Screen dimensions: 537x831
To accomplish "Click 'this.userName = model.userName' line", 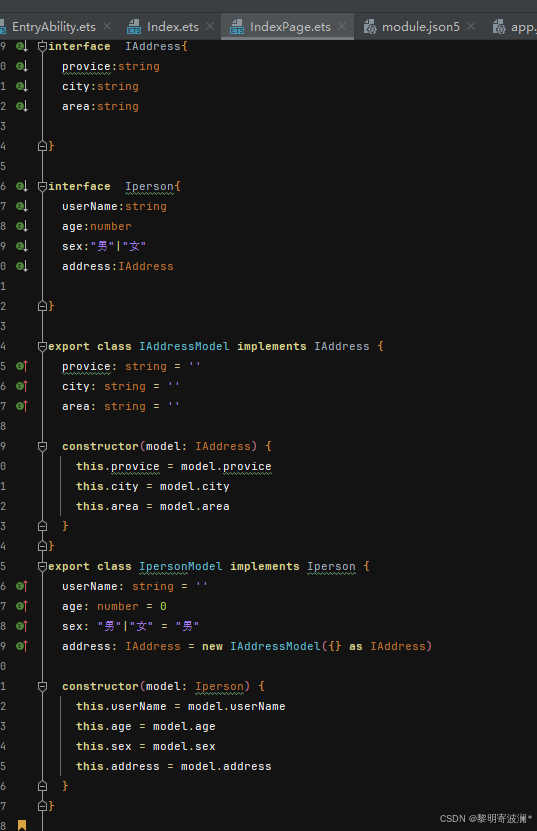I will [180, 706].
